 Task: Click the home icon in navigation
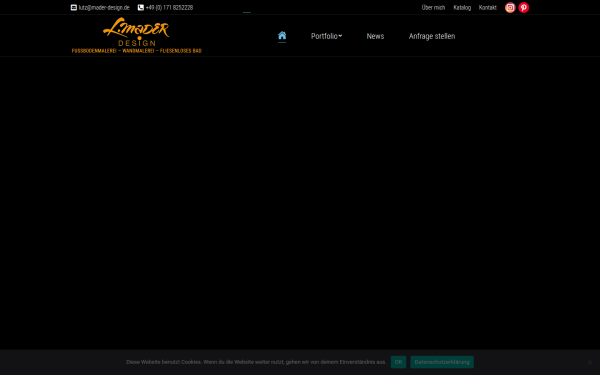(x=282, y=36)
